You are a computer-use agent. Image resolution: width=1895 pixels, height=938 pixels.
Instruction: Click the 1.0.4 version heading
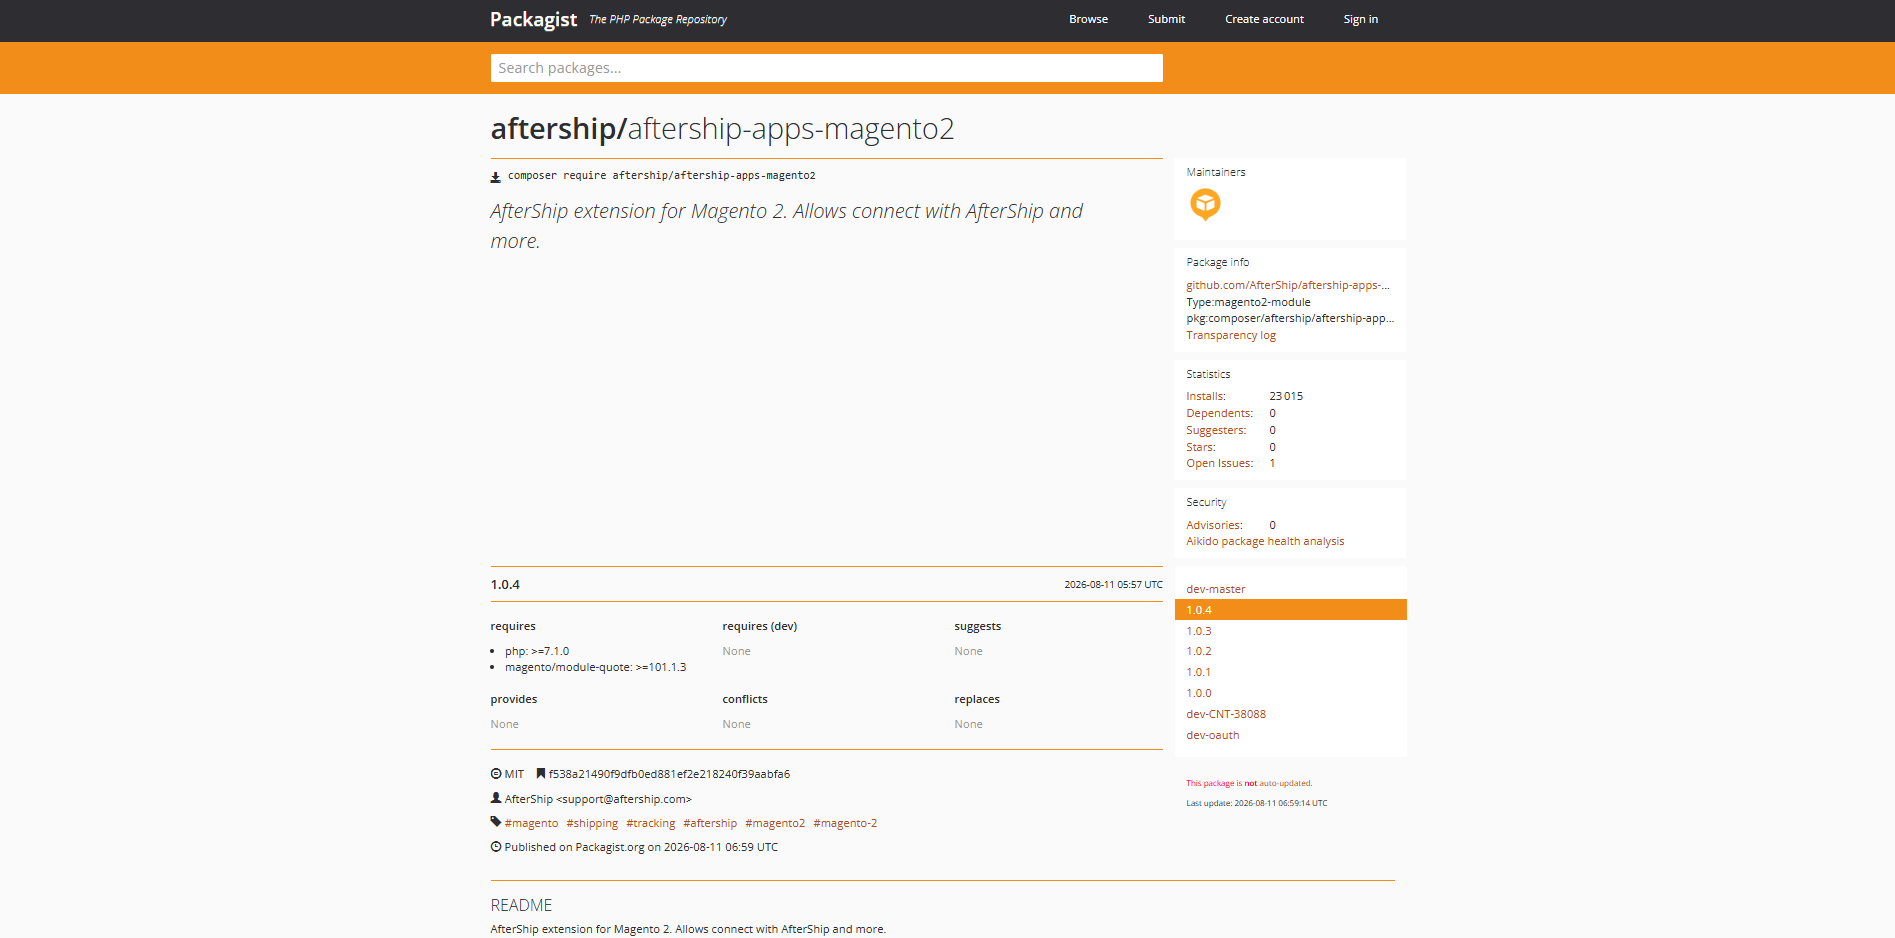tap(505, 584)
